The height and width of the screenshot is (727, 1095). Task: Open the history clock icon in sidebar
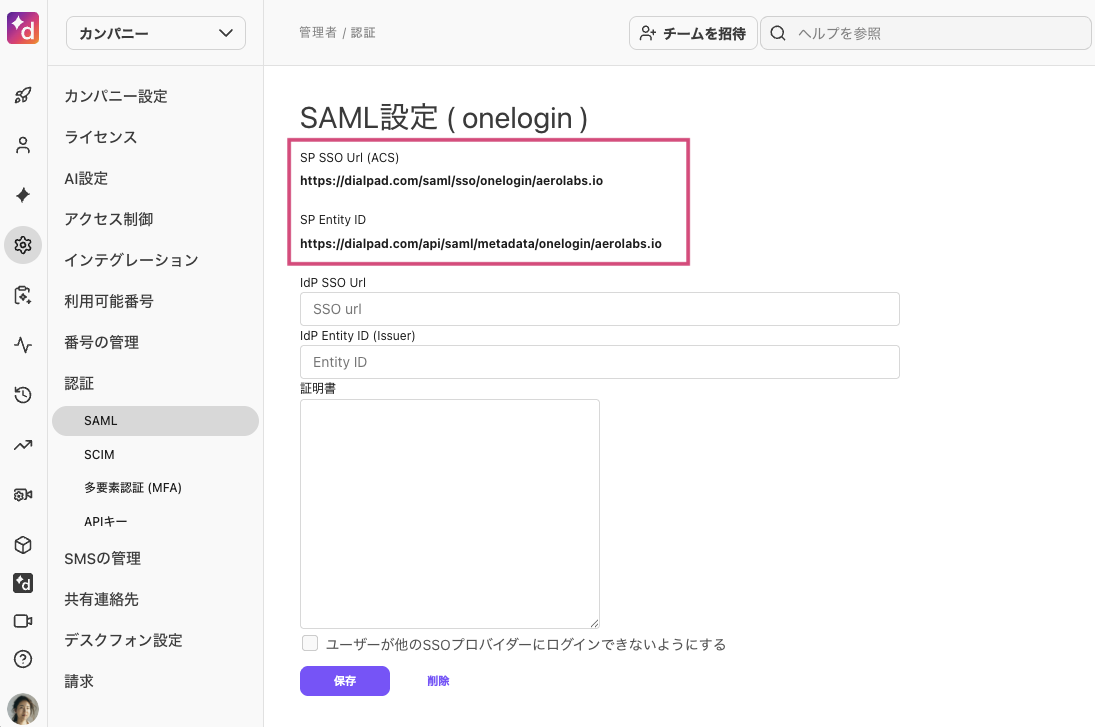click(23, 395)
